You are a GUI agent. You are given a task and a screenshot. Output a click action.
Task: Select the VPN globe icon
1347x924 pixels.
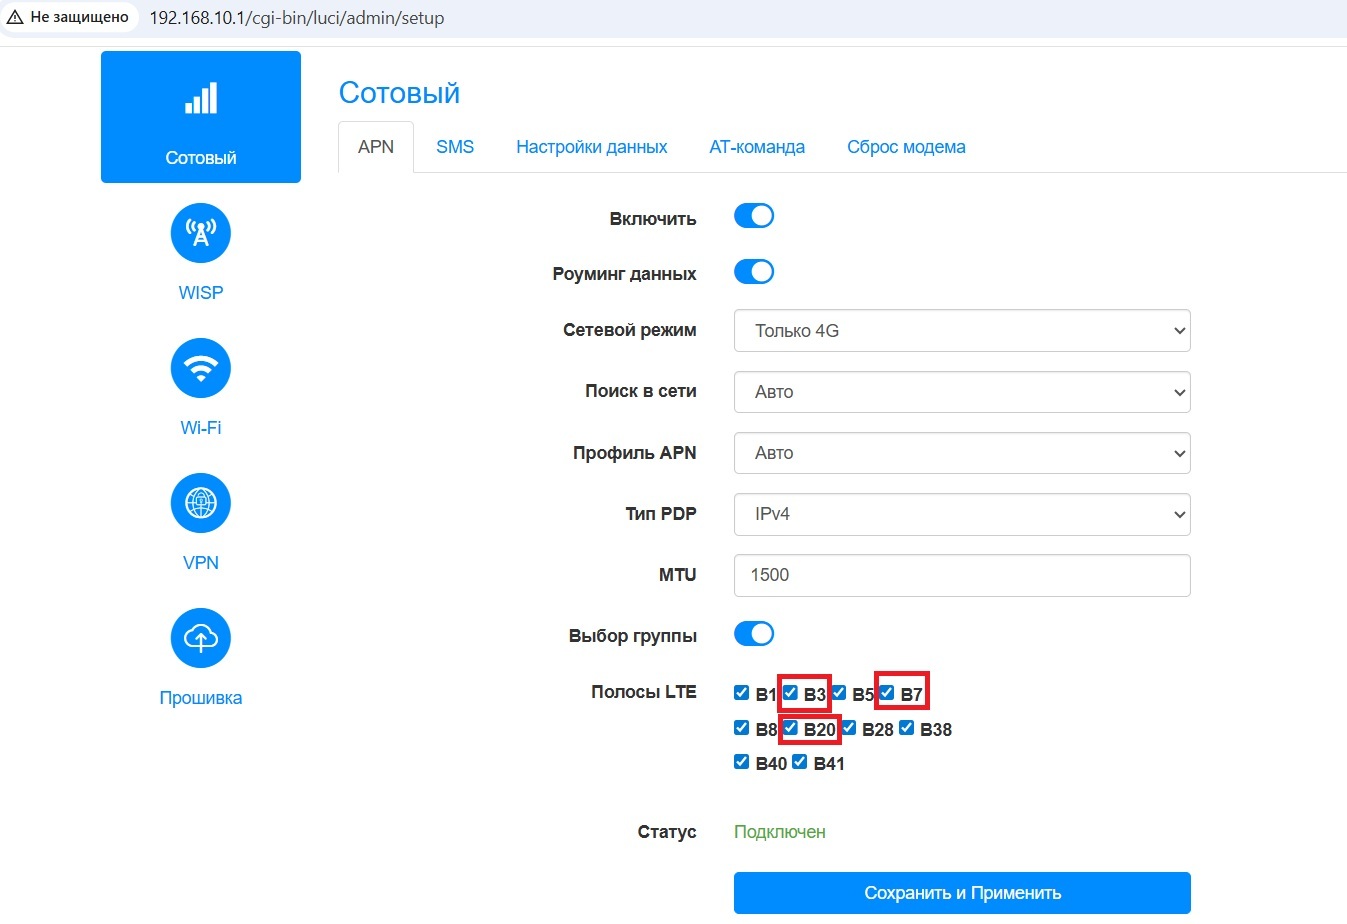click(201, 503)
